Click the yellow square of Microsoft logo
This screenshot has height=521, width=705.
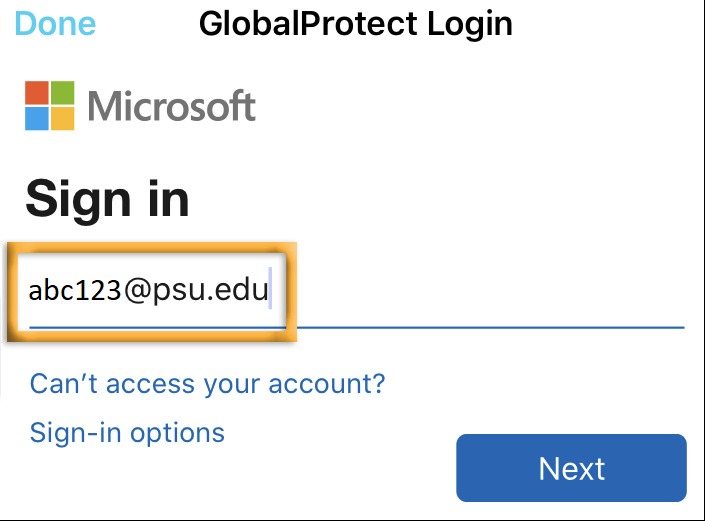[63, 118]
